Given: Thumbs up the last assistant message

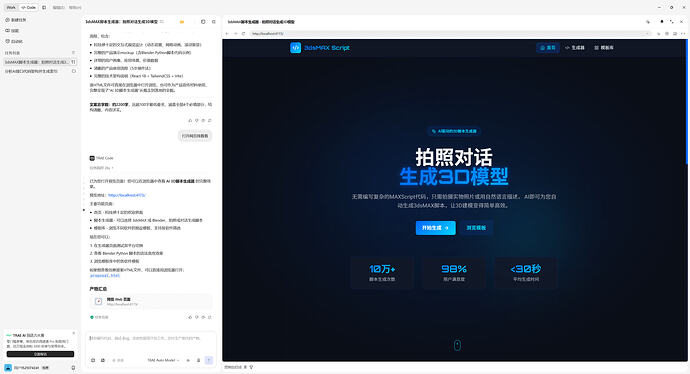Looking at the screenshot, I should 190,317.
